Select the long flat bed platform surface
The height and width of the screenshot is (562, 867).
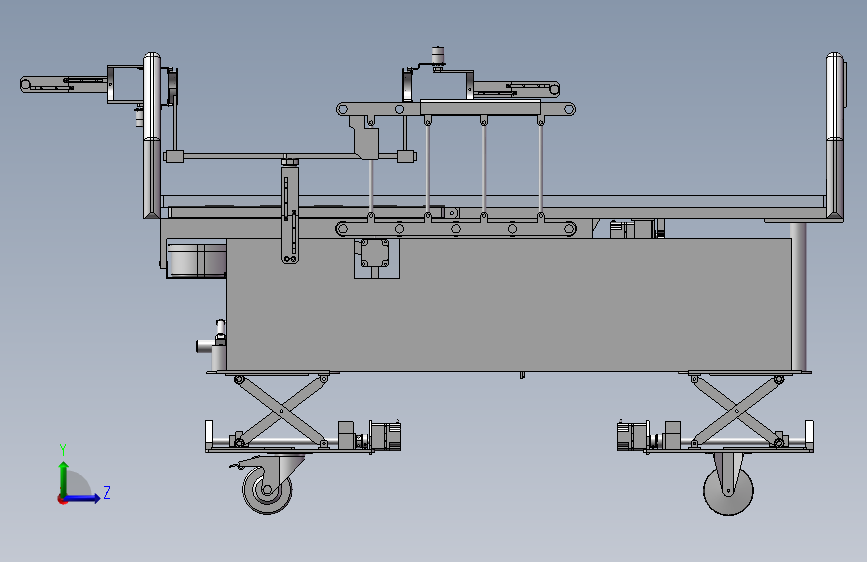[494, 201]
